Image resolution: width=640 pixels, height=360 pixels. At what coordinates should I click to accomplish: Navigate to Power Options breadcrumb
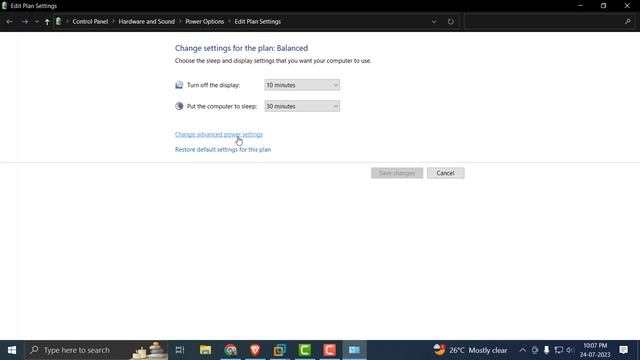(x=204, y=22)
